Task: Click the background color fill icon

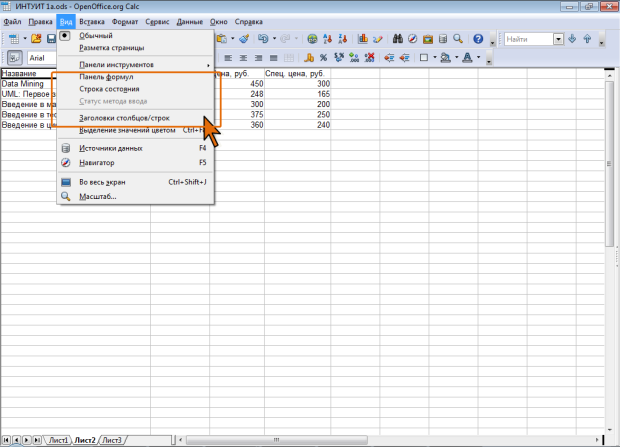Action: 447,58
